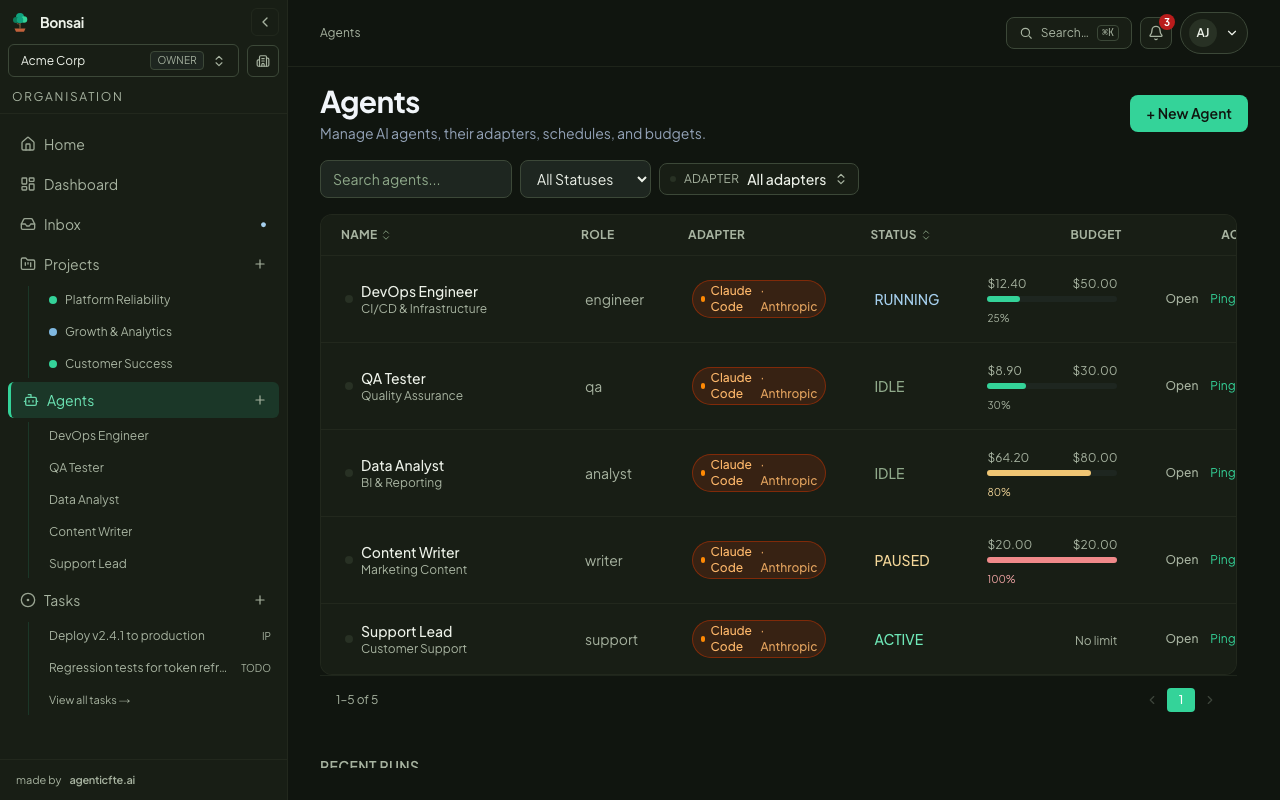This screenshot has width=1280, height=800.
Task: Click Claude Code adapter badge for QA Tester
Action: point(759,386)
